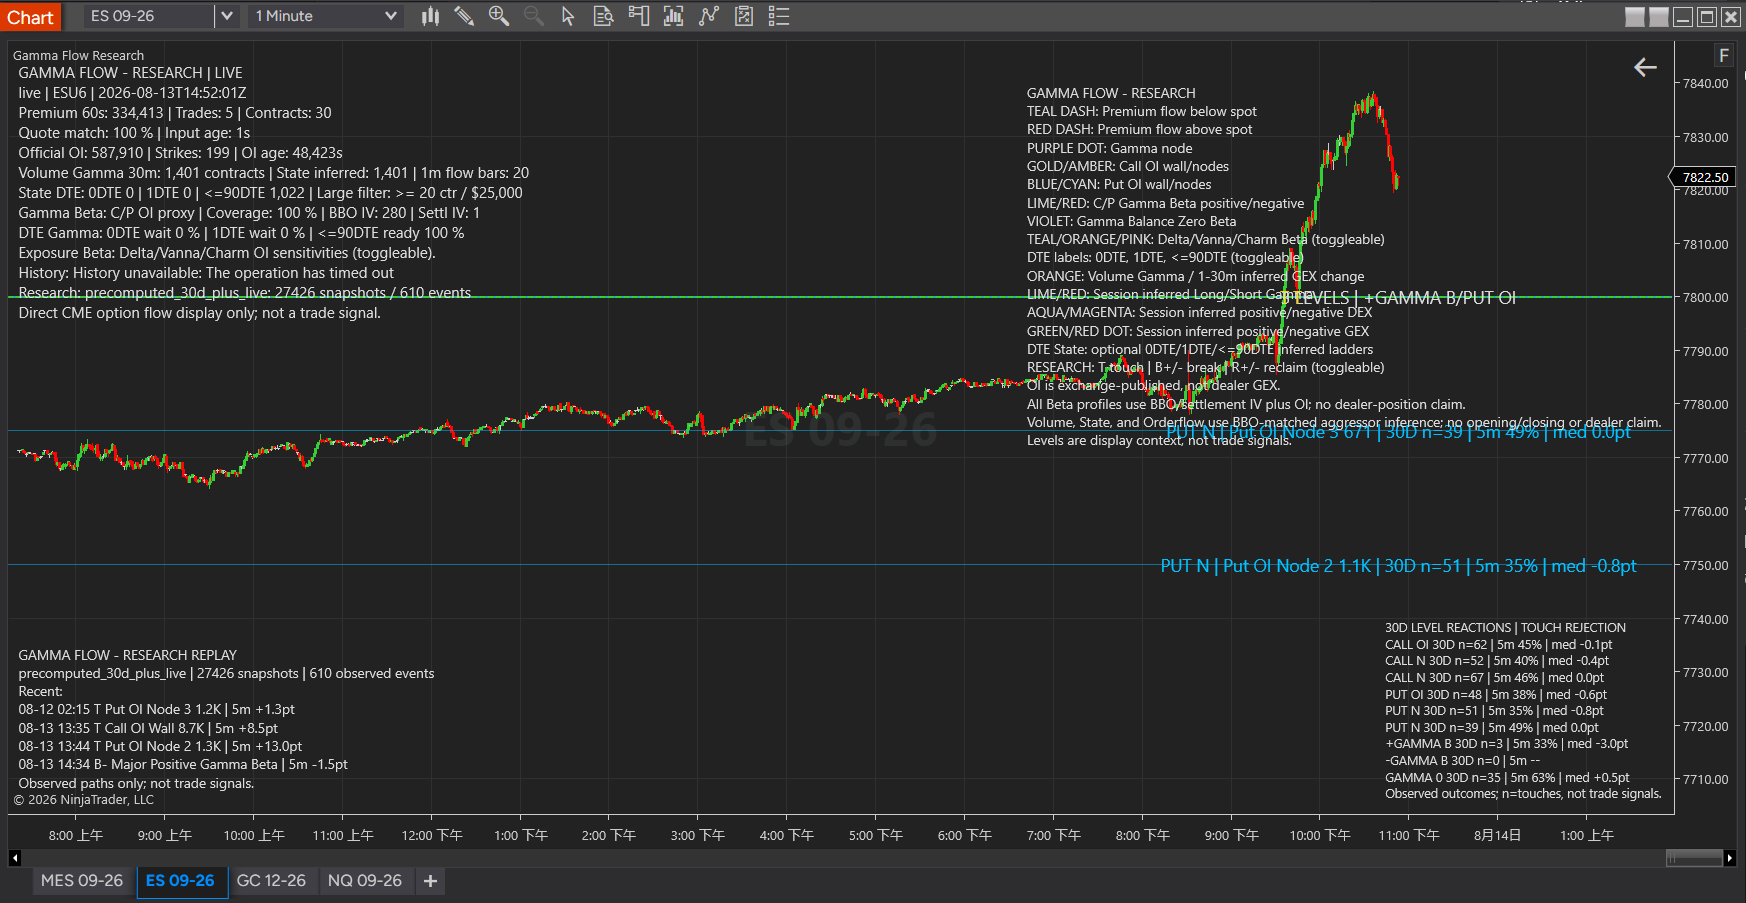The width and height of the screenshot is (1746, 903).
Task: Add a new tab with plus button
Action: [x=430, y=881]
